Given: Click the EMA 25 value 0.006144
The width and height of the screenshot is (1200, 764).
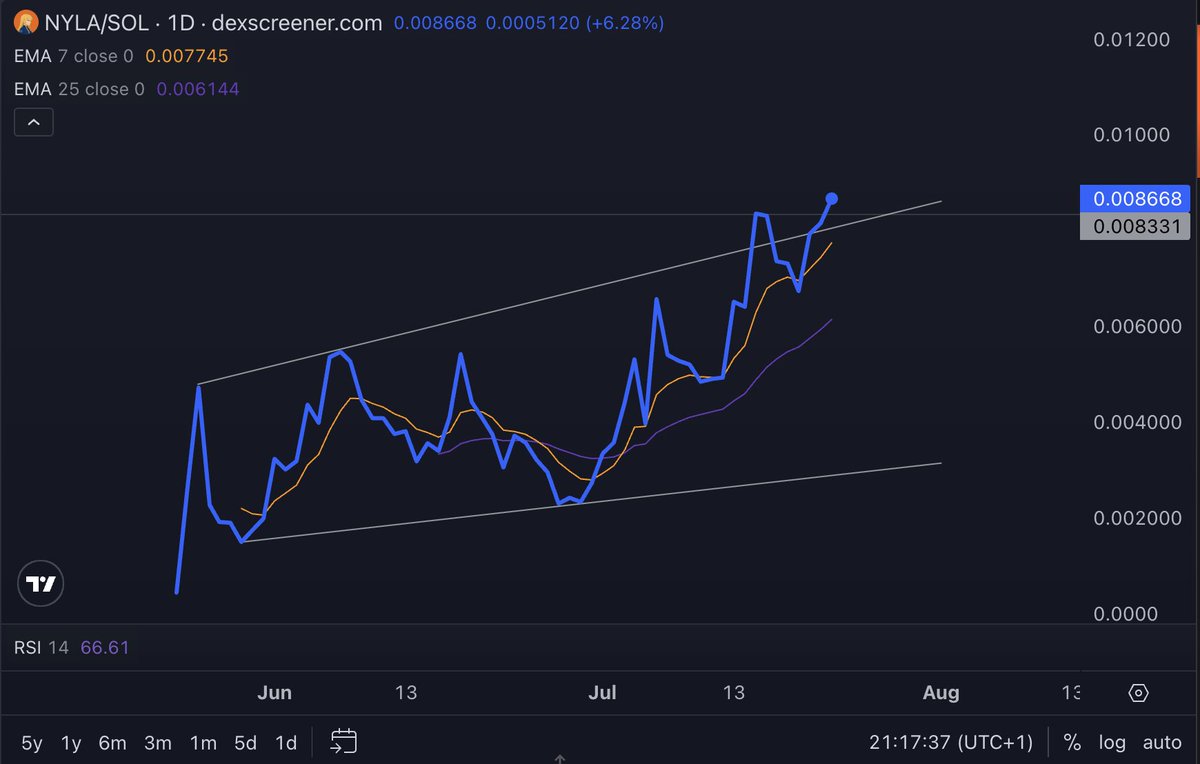Looking at the screenshot, I should pyautogui.click(x=198, y=89).
